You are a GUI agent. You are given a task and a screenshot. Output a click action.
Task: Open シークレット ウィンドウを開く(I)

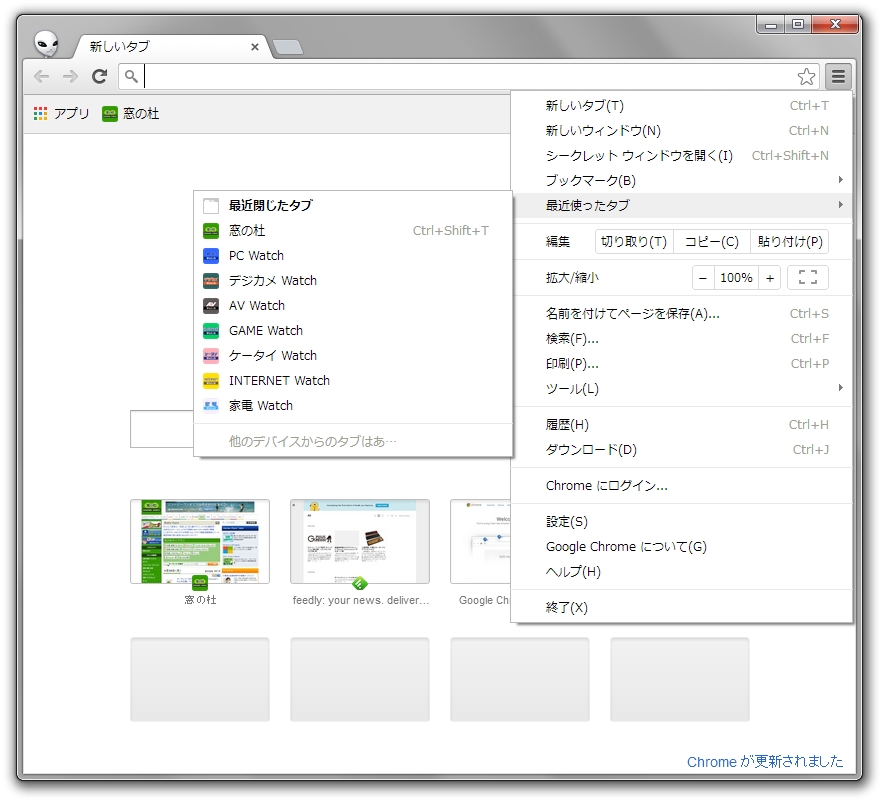tap(682, 156)
